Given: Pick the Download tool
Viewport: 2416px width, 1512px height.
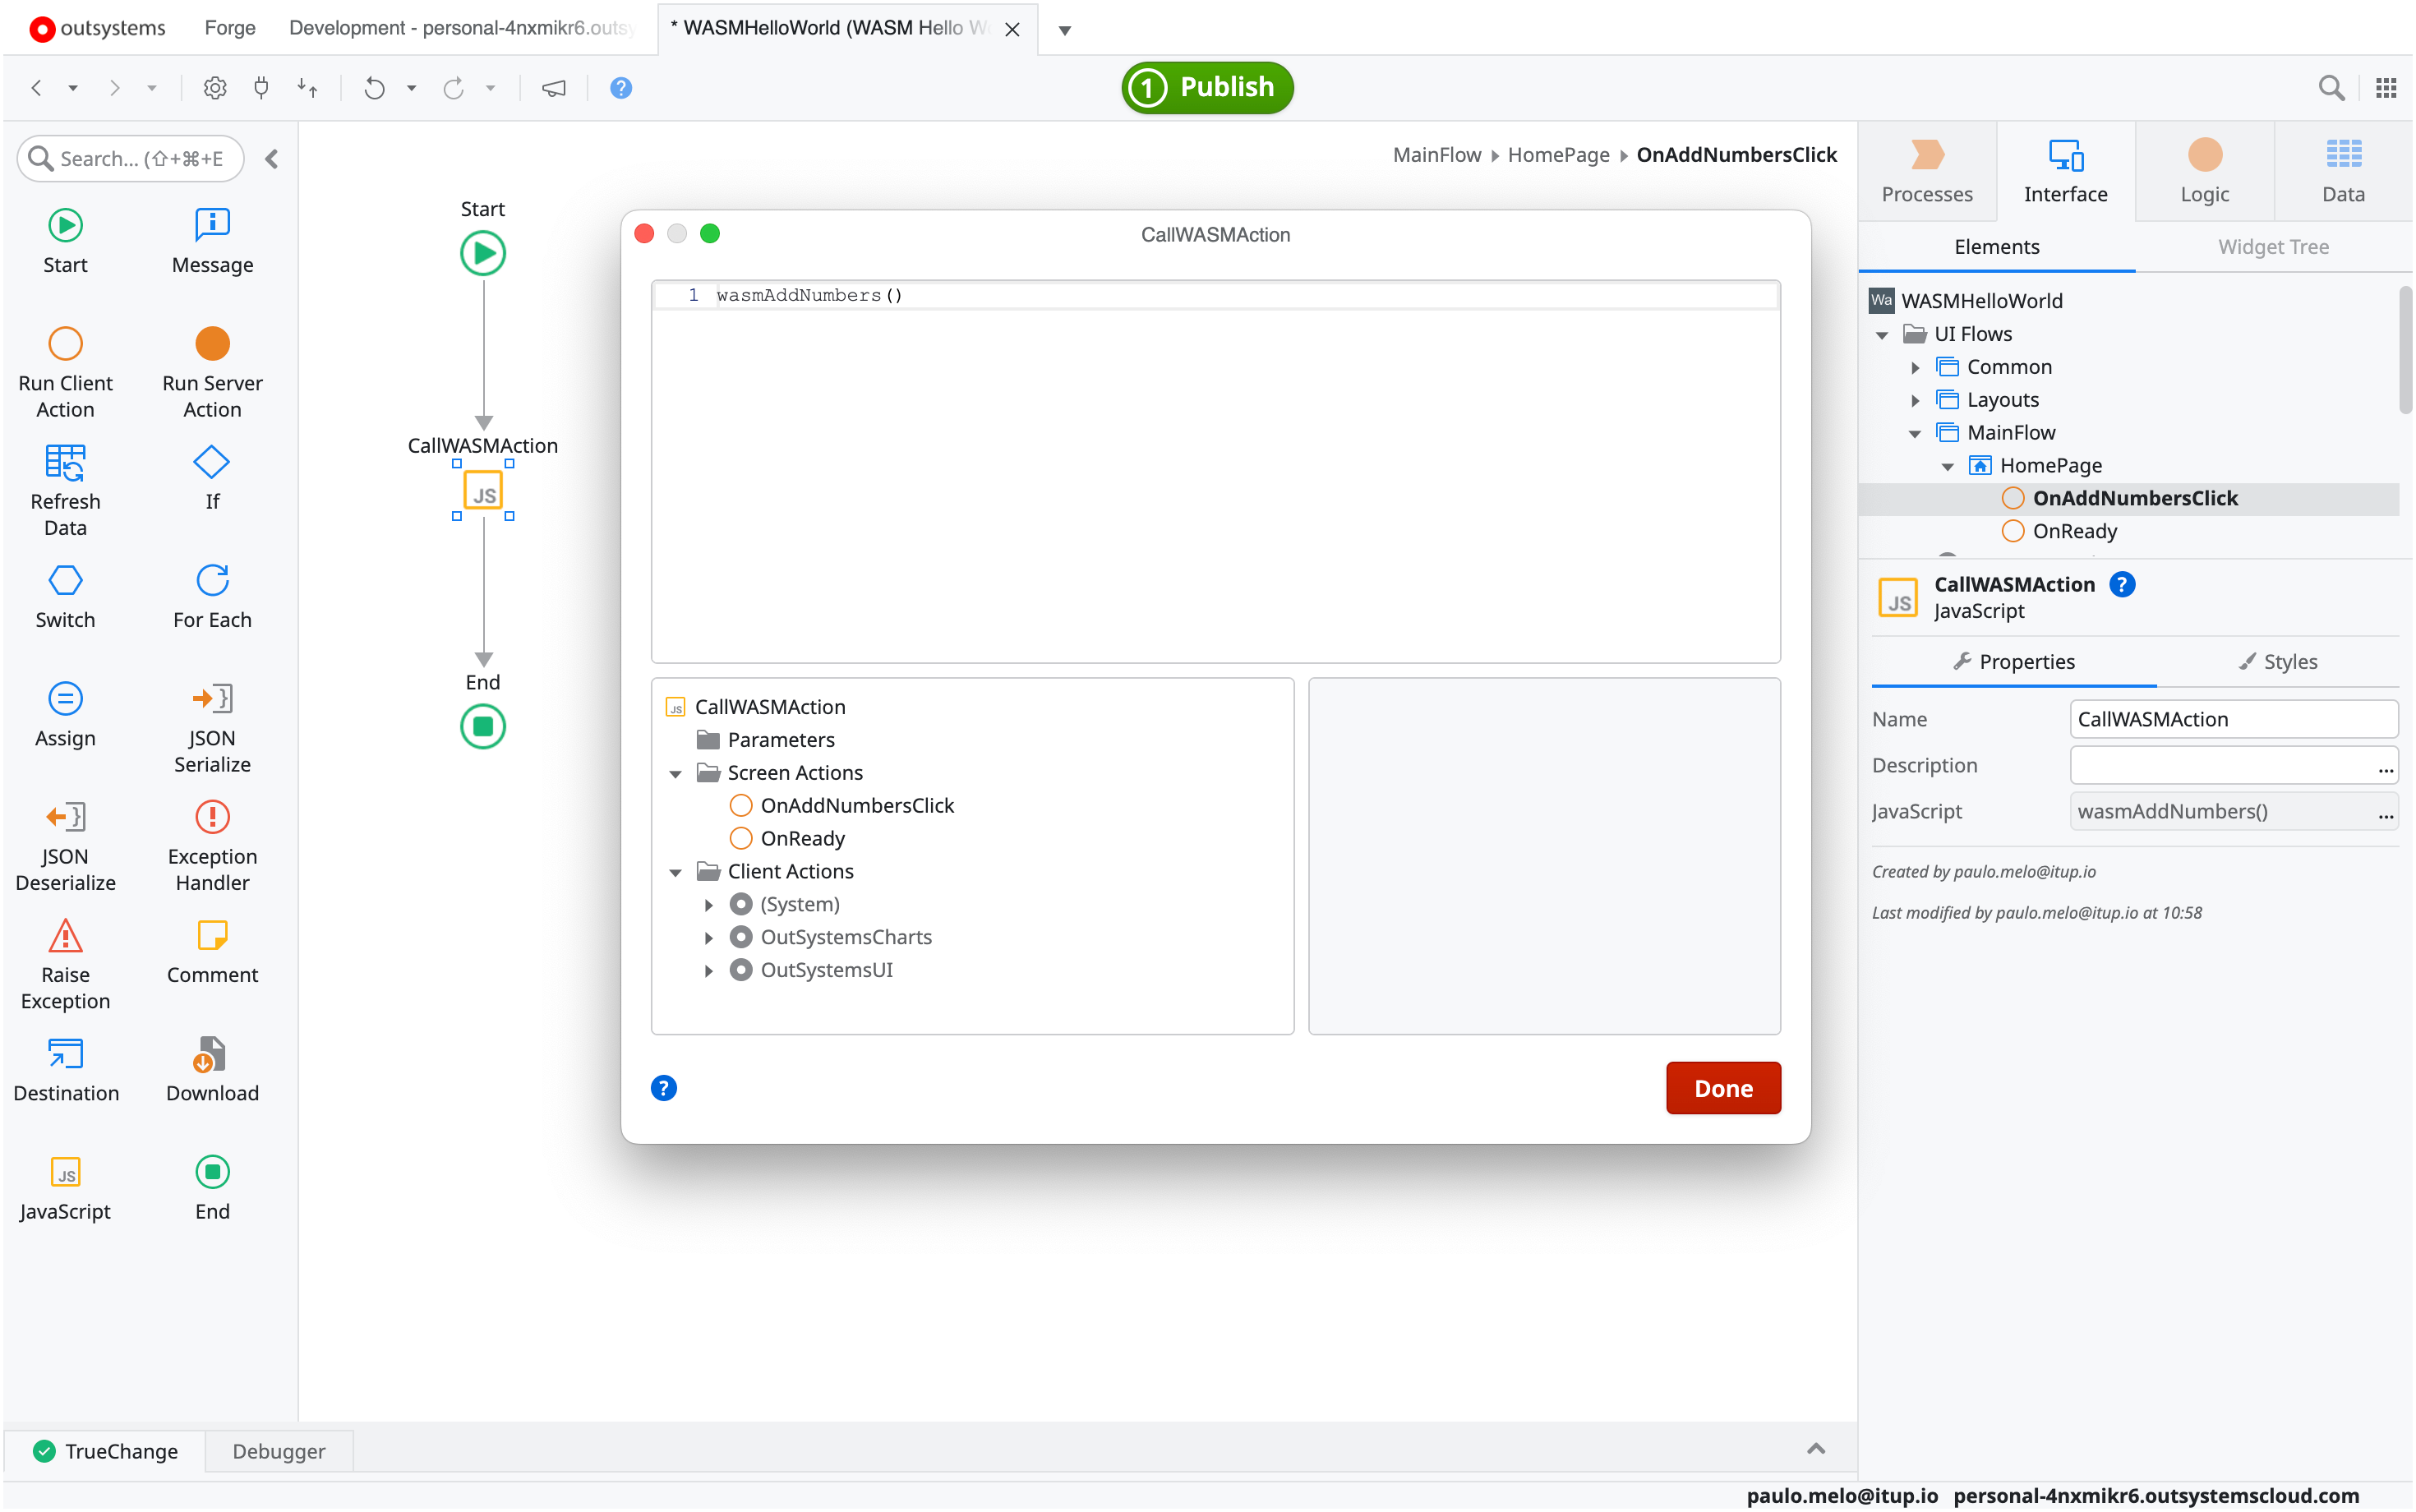Looking at the screenshot, I should click(212, 1069).
